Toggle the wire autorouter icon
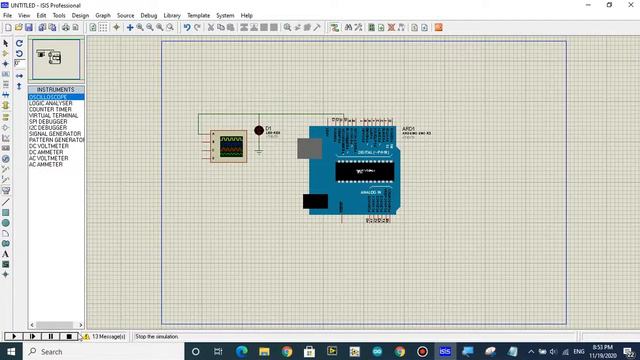Viewport: 640px width, 360px height. tap(335, 27)
